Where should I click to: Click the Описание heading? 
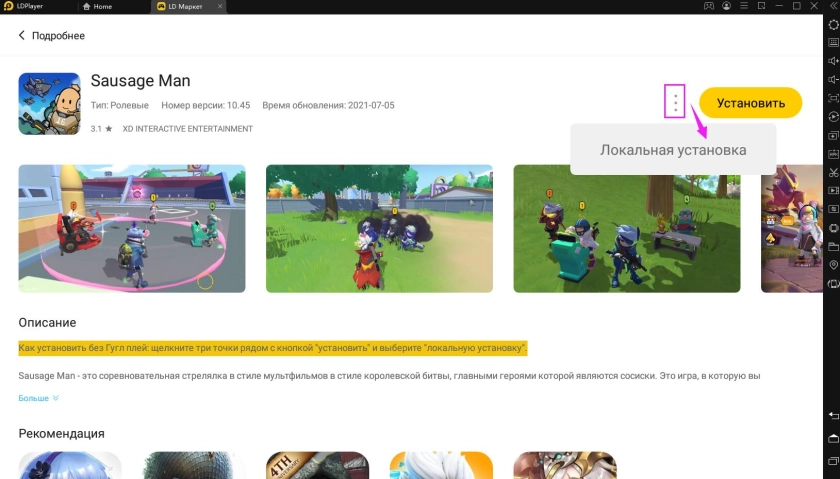pyautogui.click(x=47, y=323)
